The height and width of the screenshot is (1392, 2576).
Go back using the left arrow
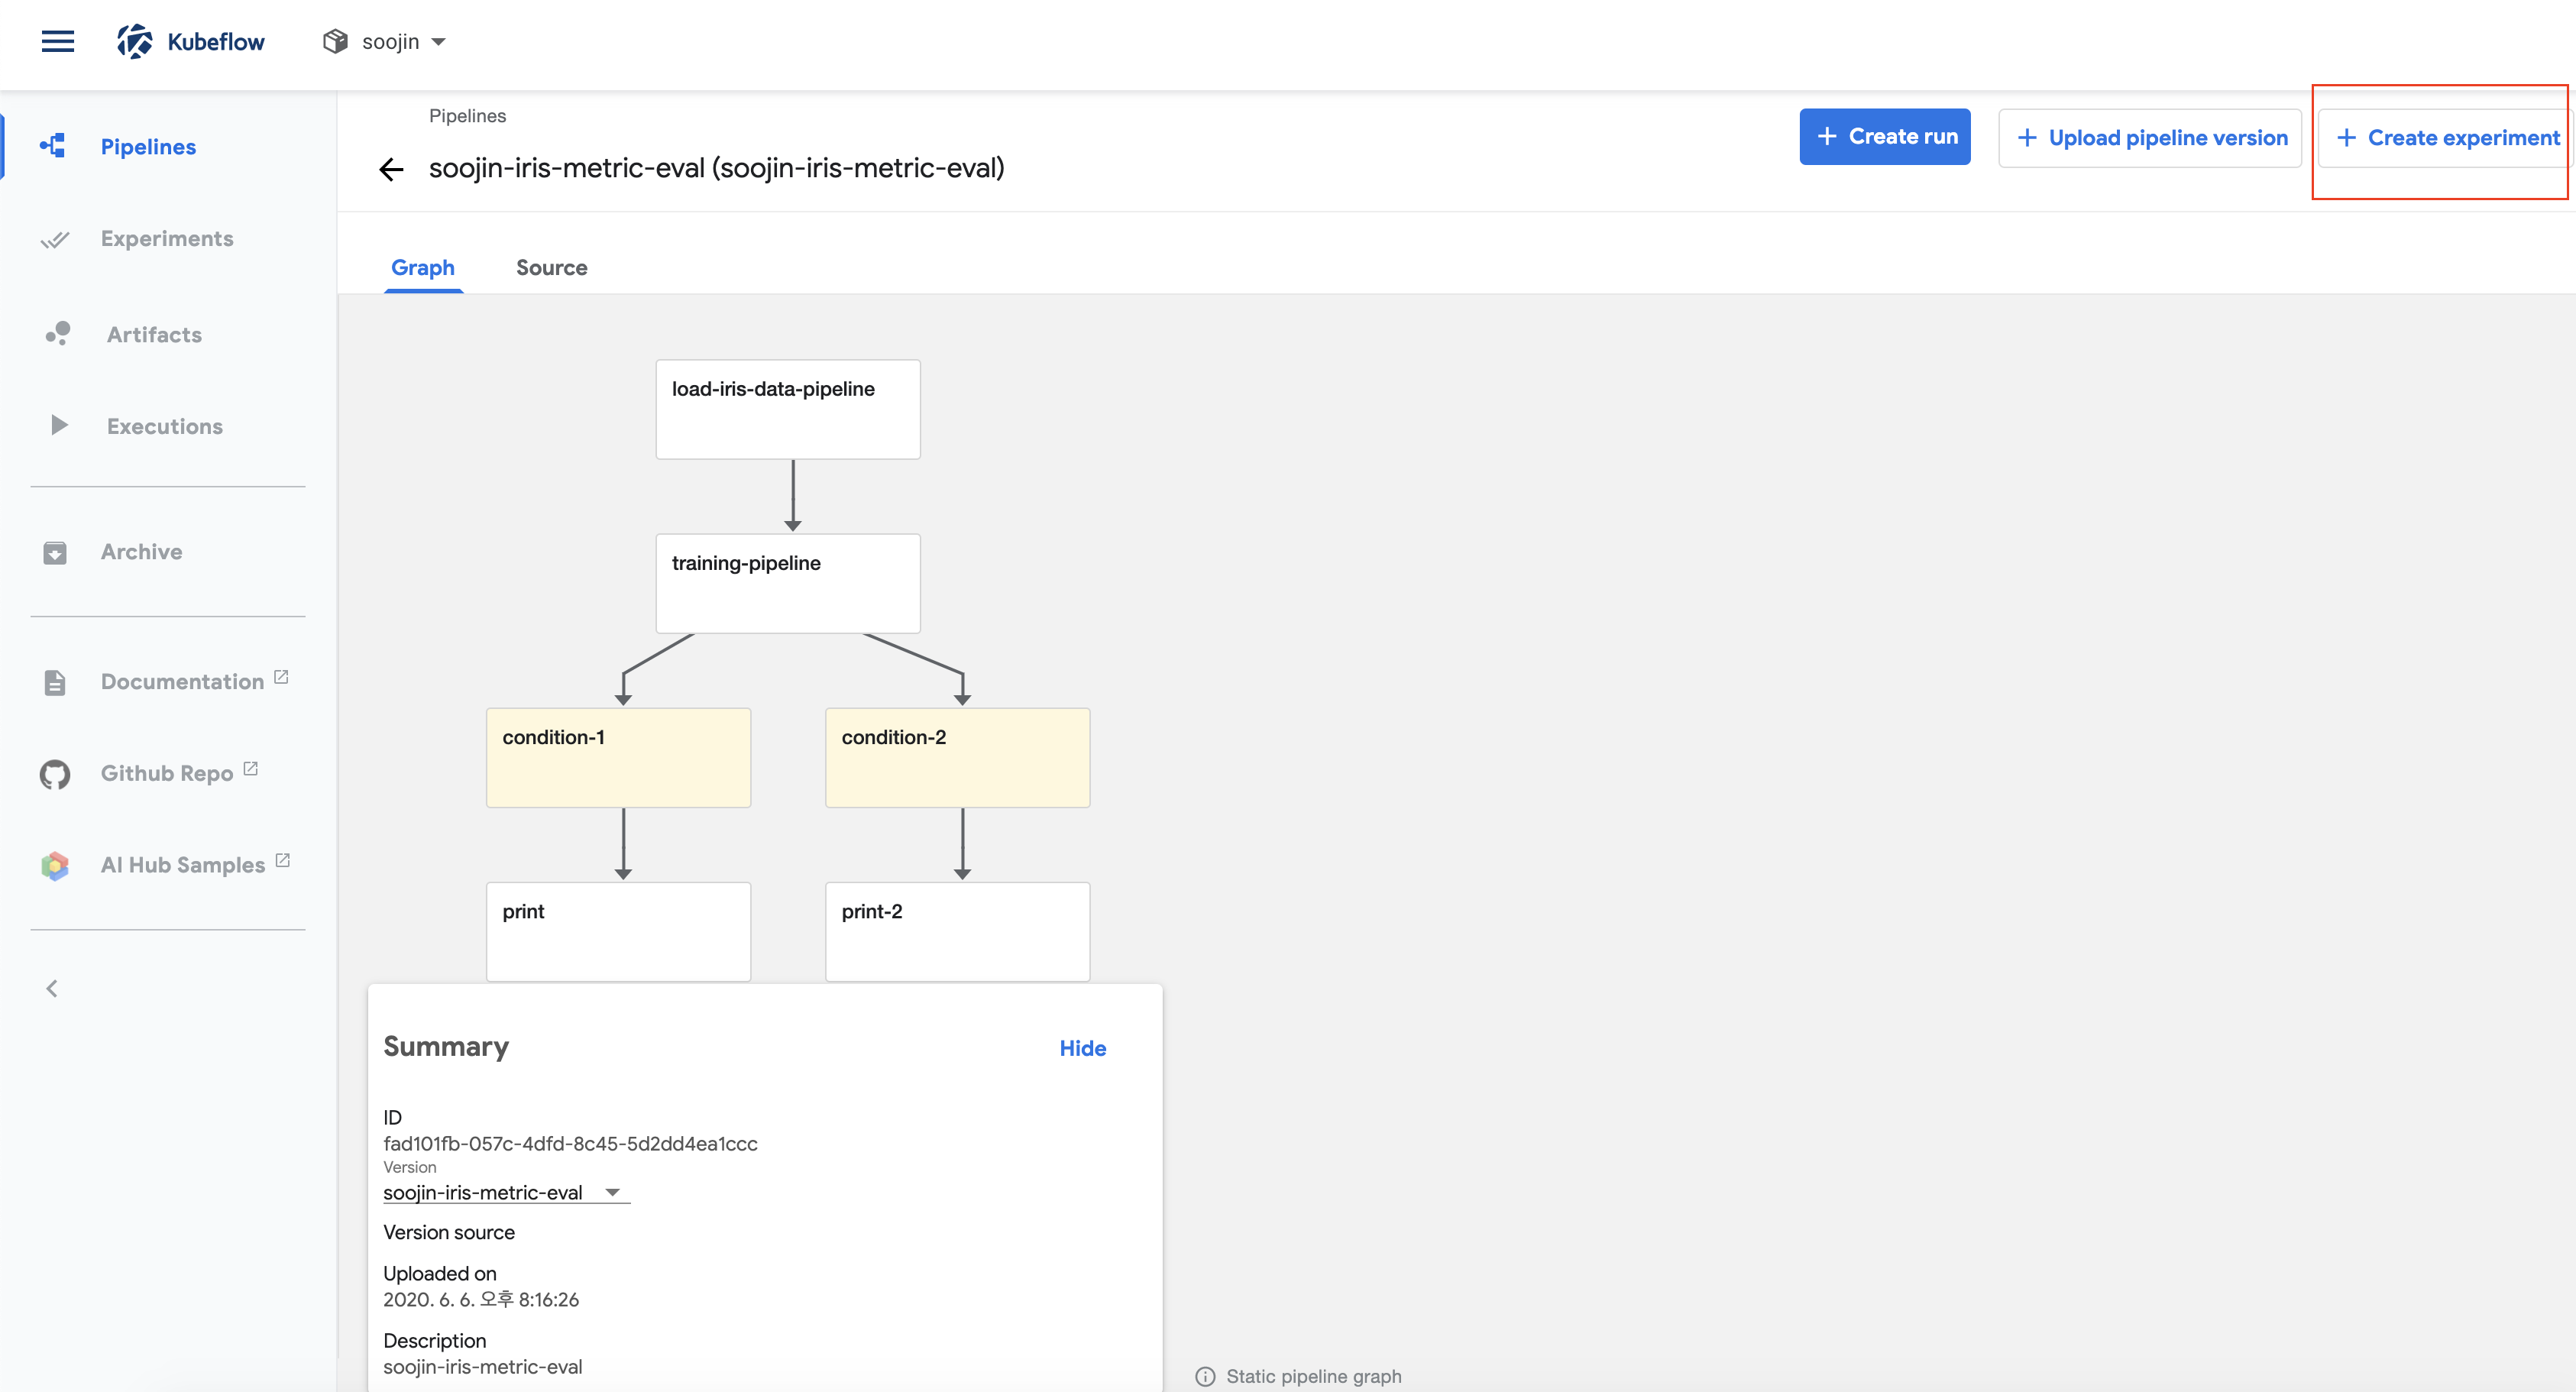pyautogui.click(x=391, y=169)
